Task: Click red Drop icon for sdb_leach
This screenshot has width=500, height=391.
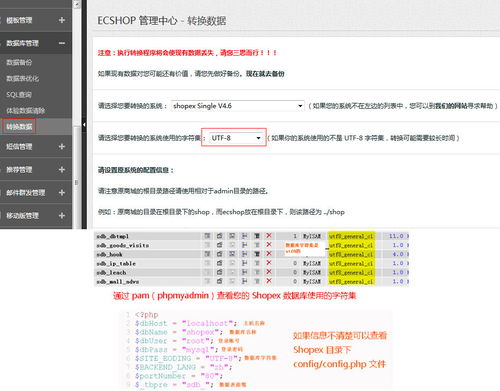Action: [x=269, y=272]
